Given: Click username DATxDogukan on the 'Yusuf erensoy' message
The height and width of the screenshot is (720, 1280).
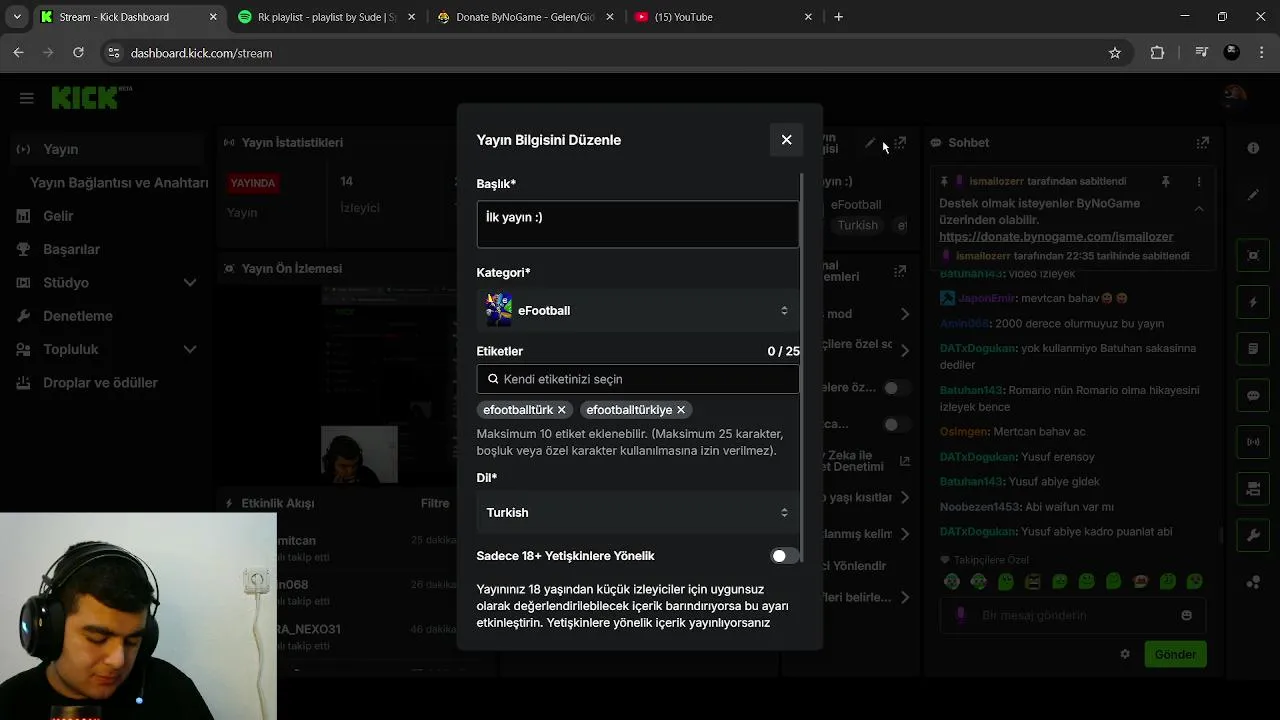Looking at the screenshot, I should (978, 457).
